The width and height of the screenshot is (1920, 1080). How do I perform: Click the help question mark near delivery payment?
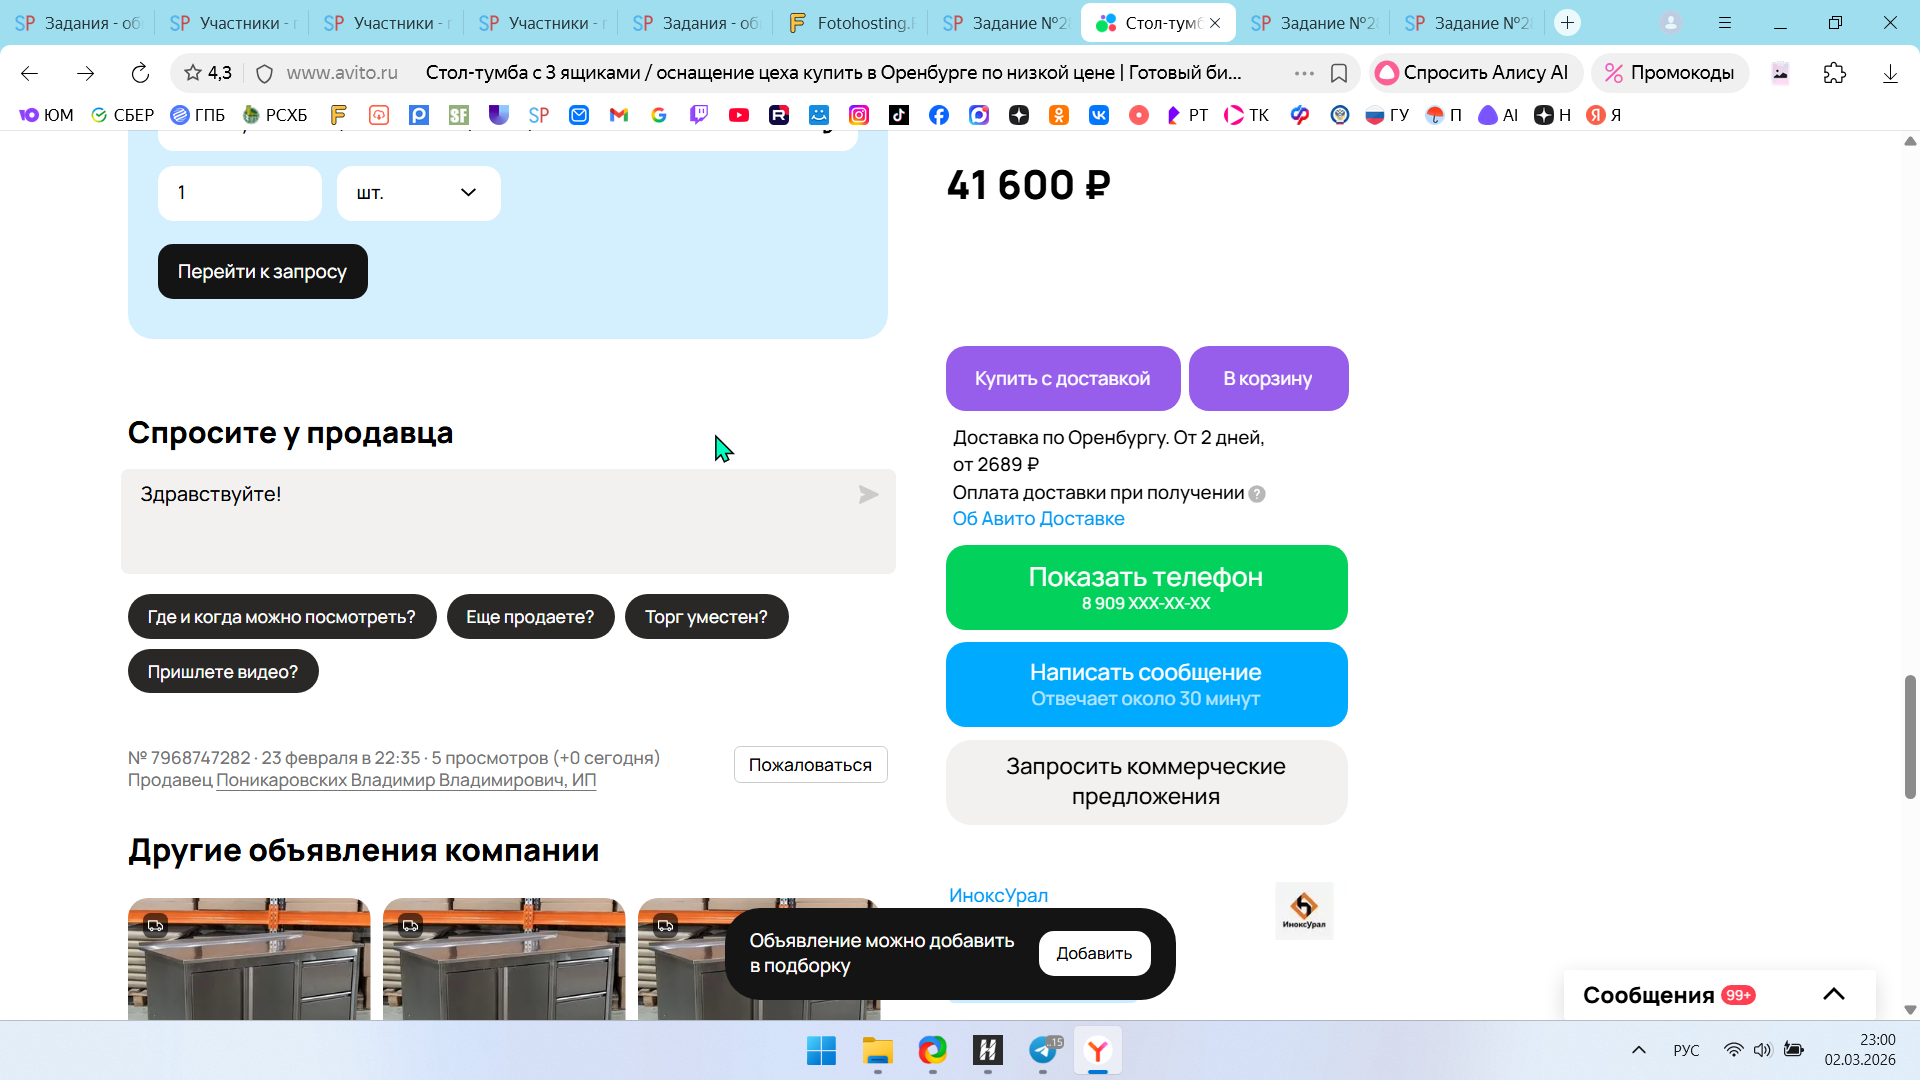click(x=1257, y=494)
